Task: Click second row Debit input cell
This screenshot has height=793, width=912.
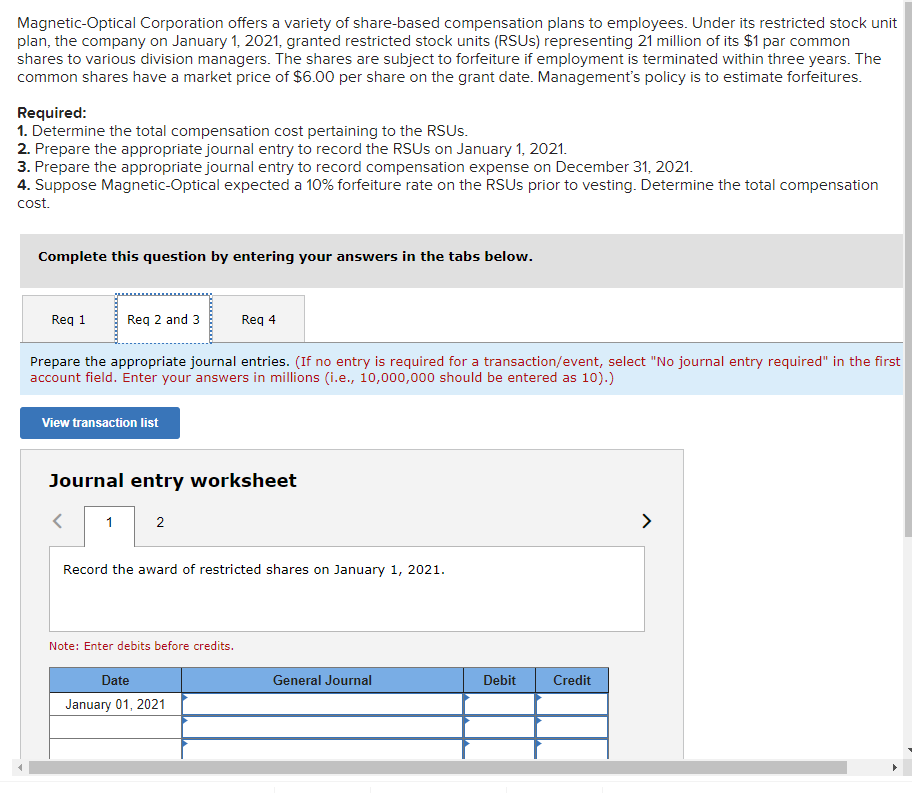Action: coord(500,727)
